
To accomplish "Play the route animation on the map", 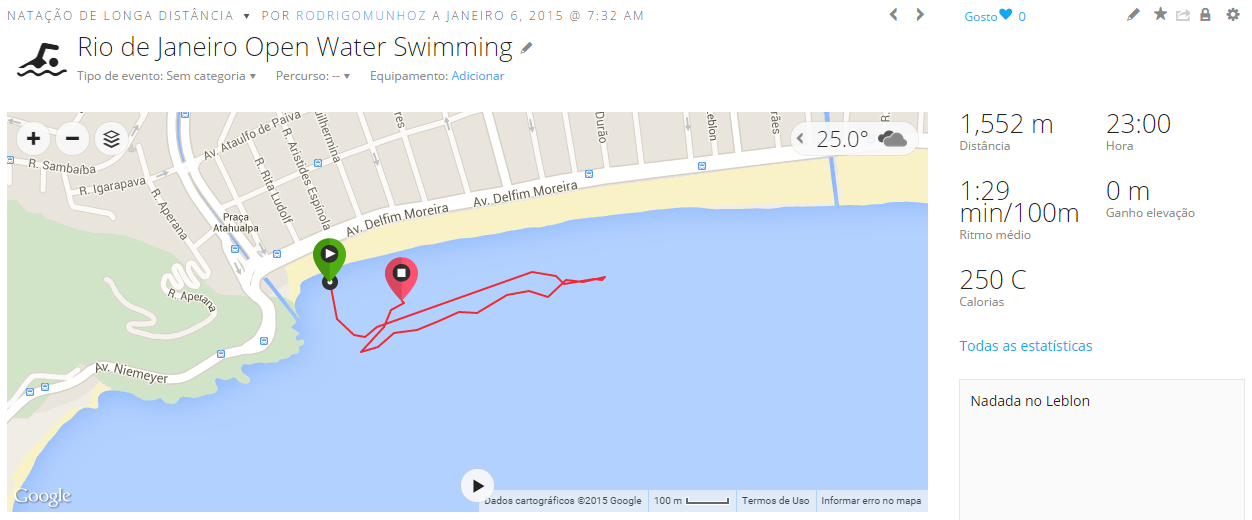I will point(477,485).
